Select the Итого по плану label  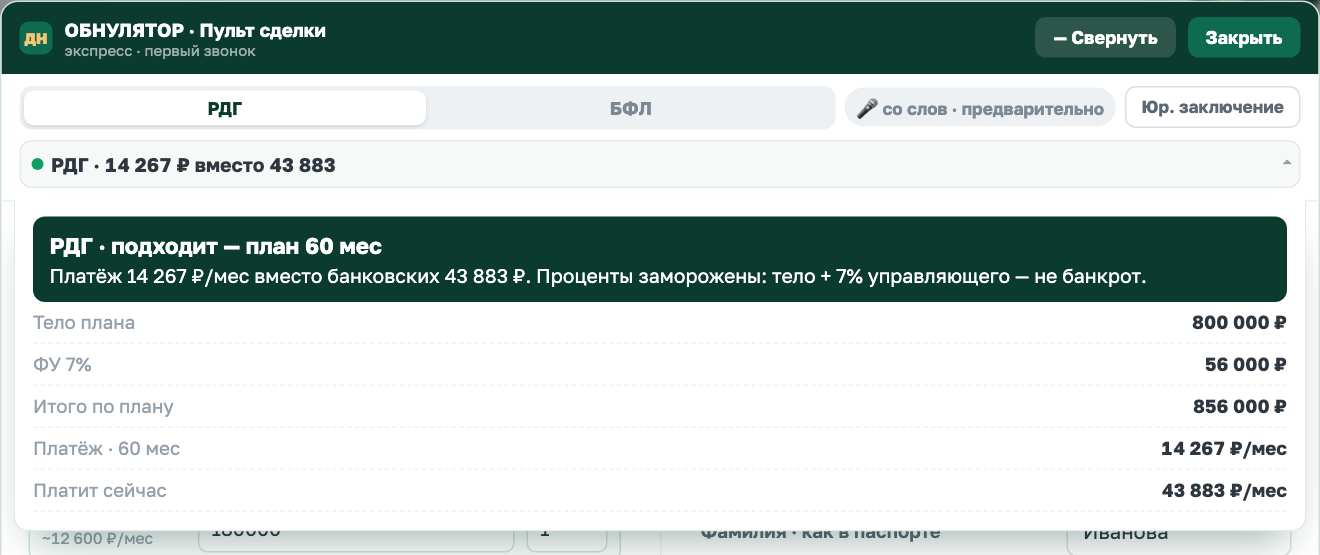point(103,407)
